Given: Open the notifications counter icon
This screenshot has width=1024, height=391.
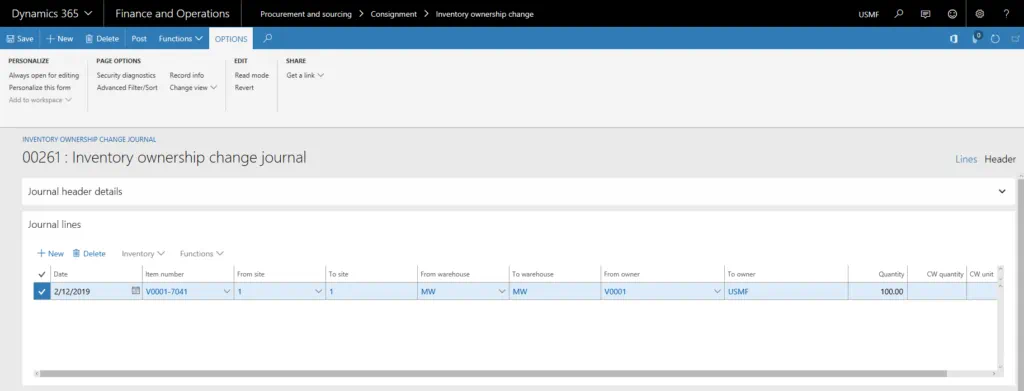Looking at the screenshot, I should pyautogui.click(x=977, y=38).
